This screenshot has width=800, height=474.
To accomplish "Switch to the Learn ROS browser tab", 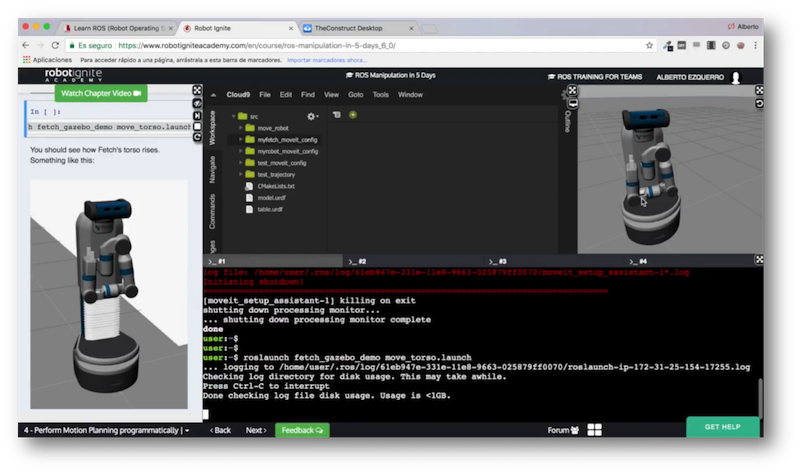I will 117,28.
